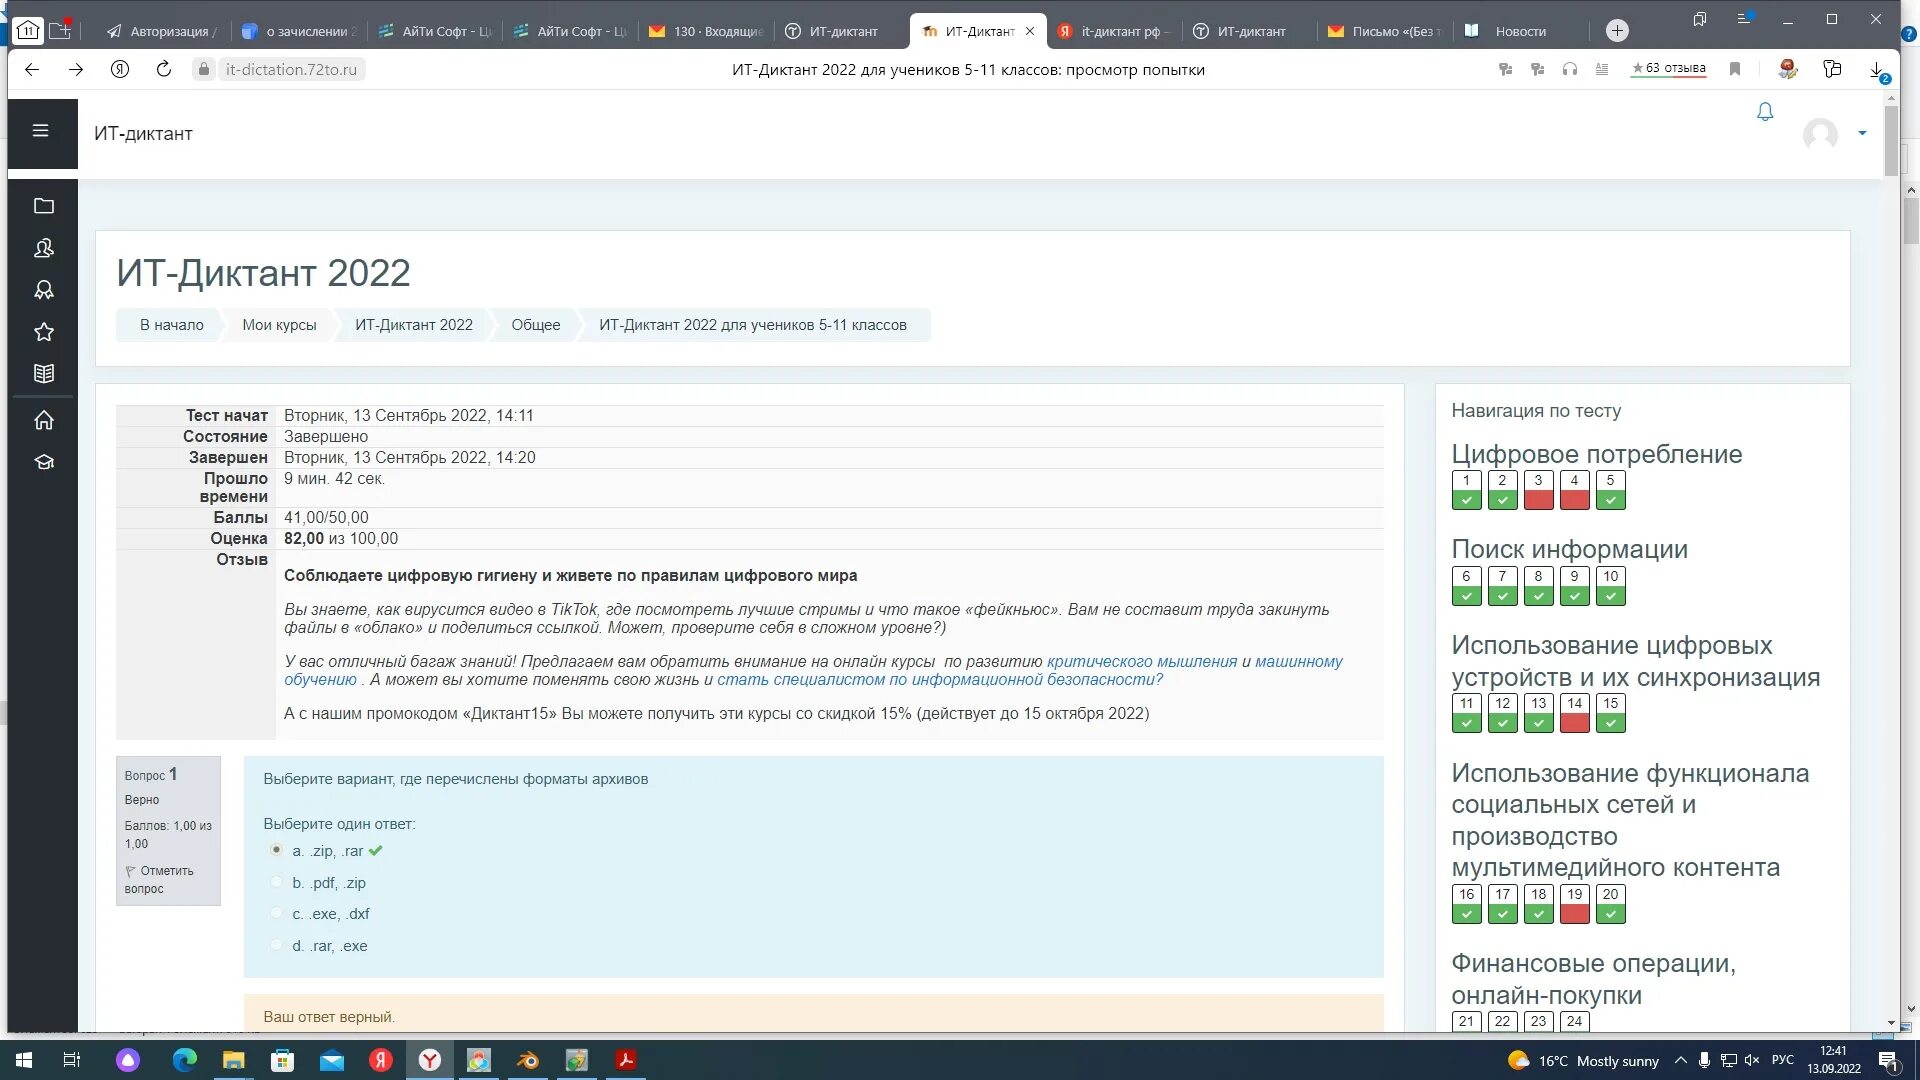Open the browser downloads icon

click(1877, 70)
